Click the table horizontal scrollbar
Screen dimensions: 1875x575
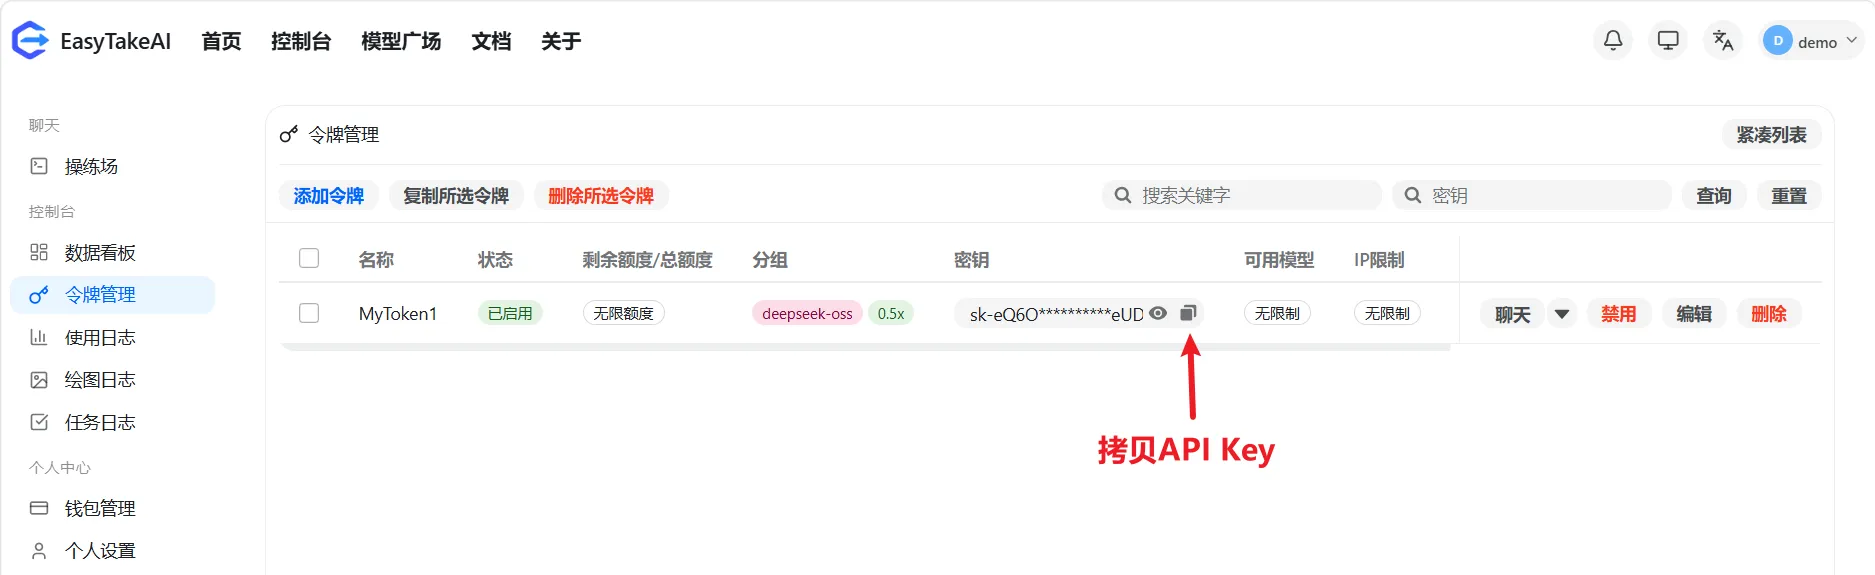866,347
